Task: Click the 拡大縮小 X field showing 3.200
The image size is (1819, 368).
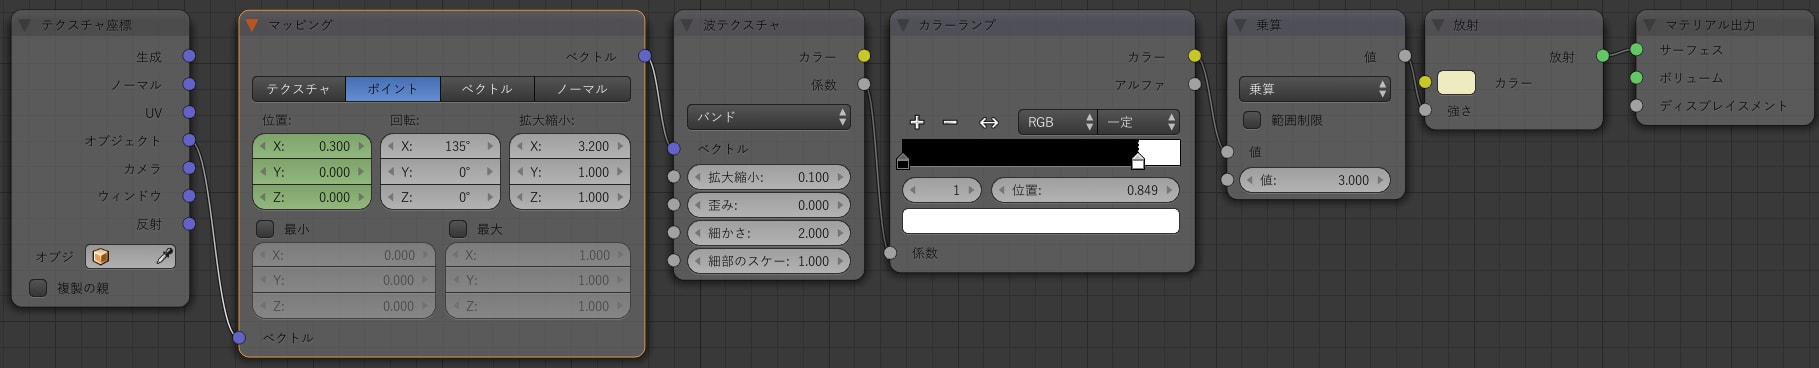Action: tap(570, 146)
